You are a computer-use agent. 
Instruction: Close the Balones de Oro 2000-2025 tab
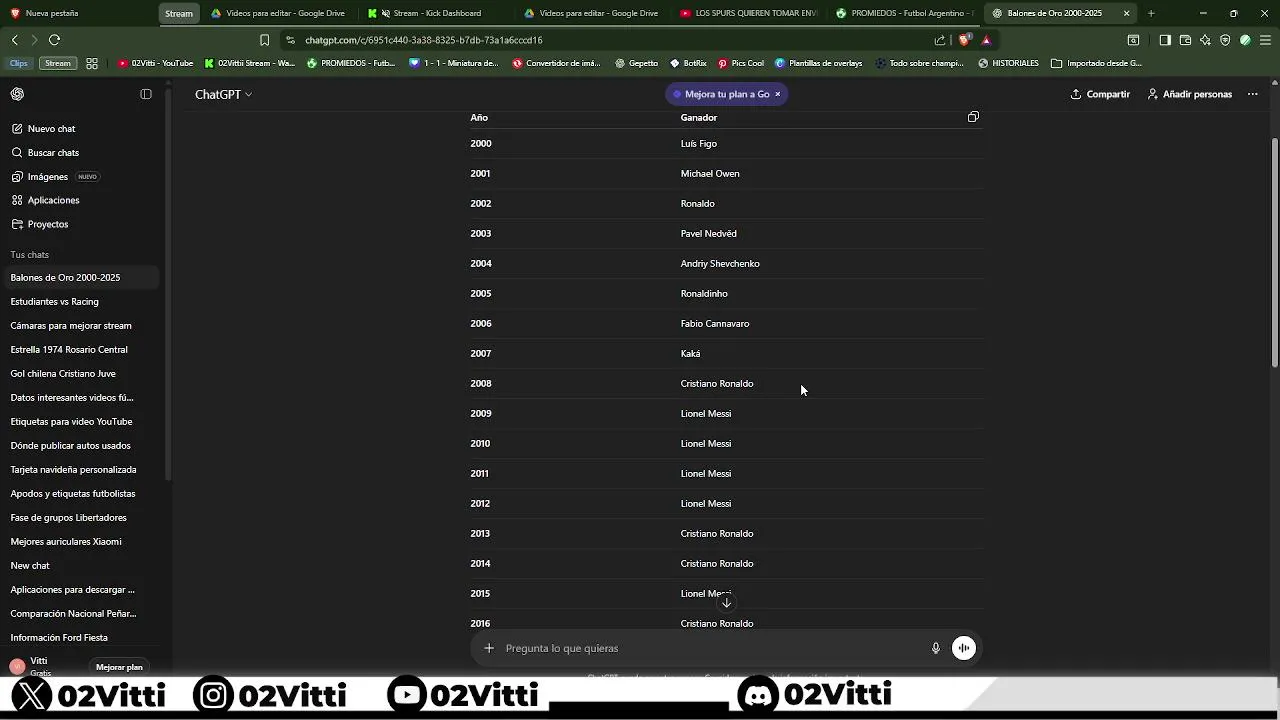click(x=1127, y=13)
